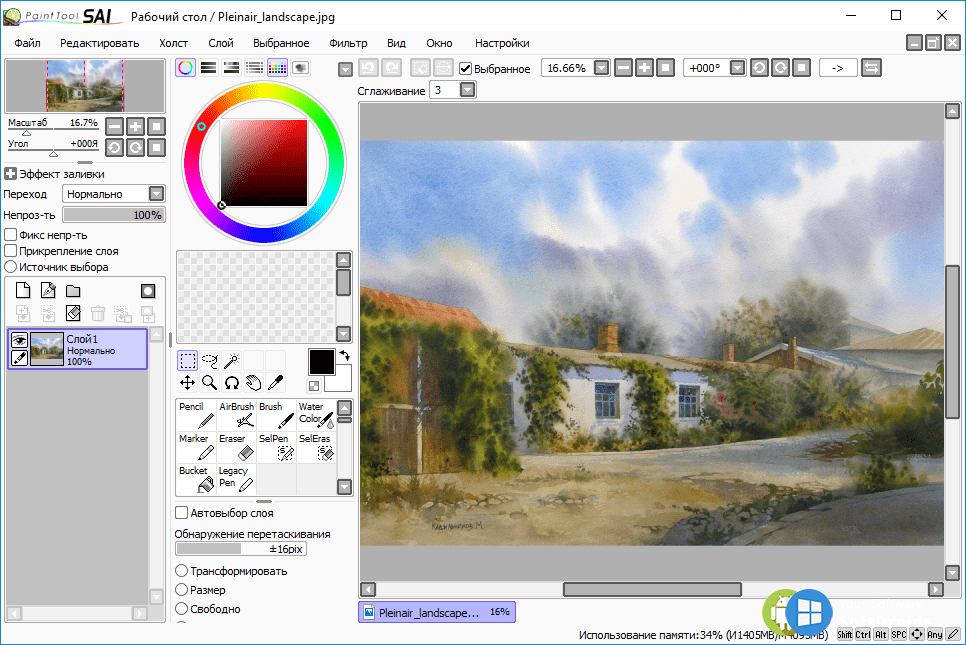The image size is (966, 645).
Task: Open the toolbar options dropdown arrow
Action: click(x=346, y=70)
